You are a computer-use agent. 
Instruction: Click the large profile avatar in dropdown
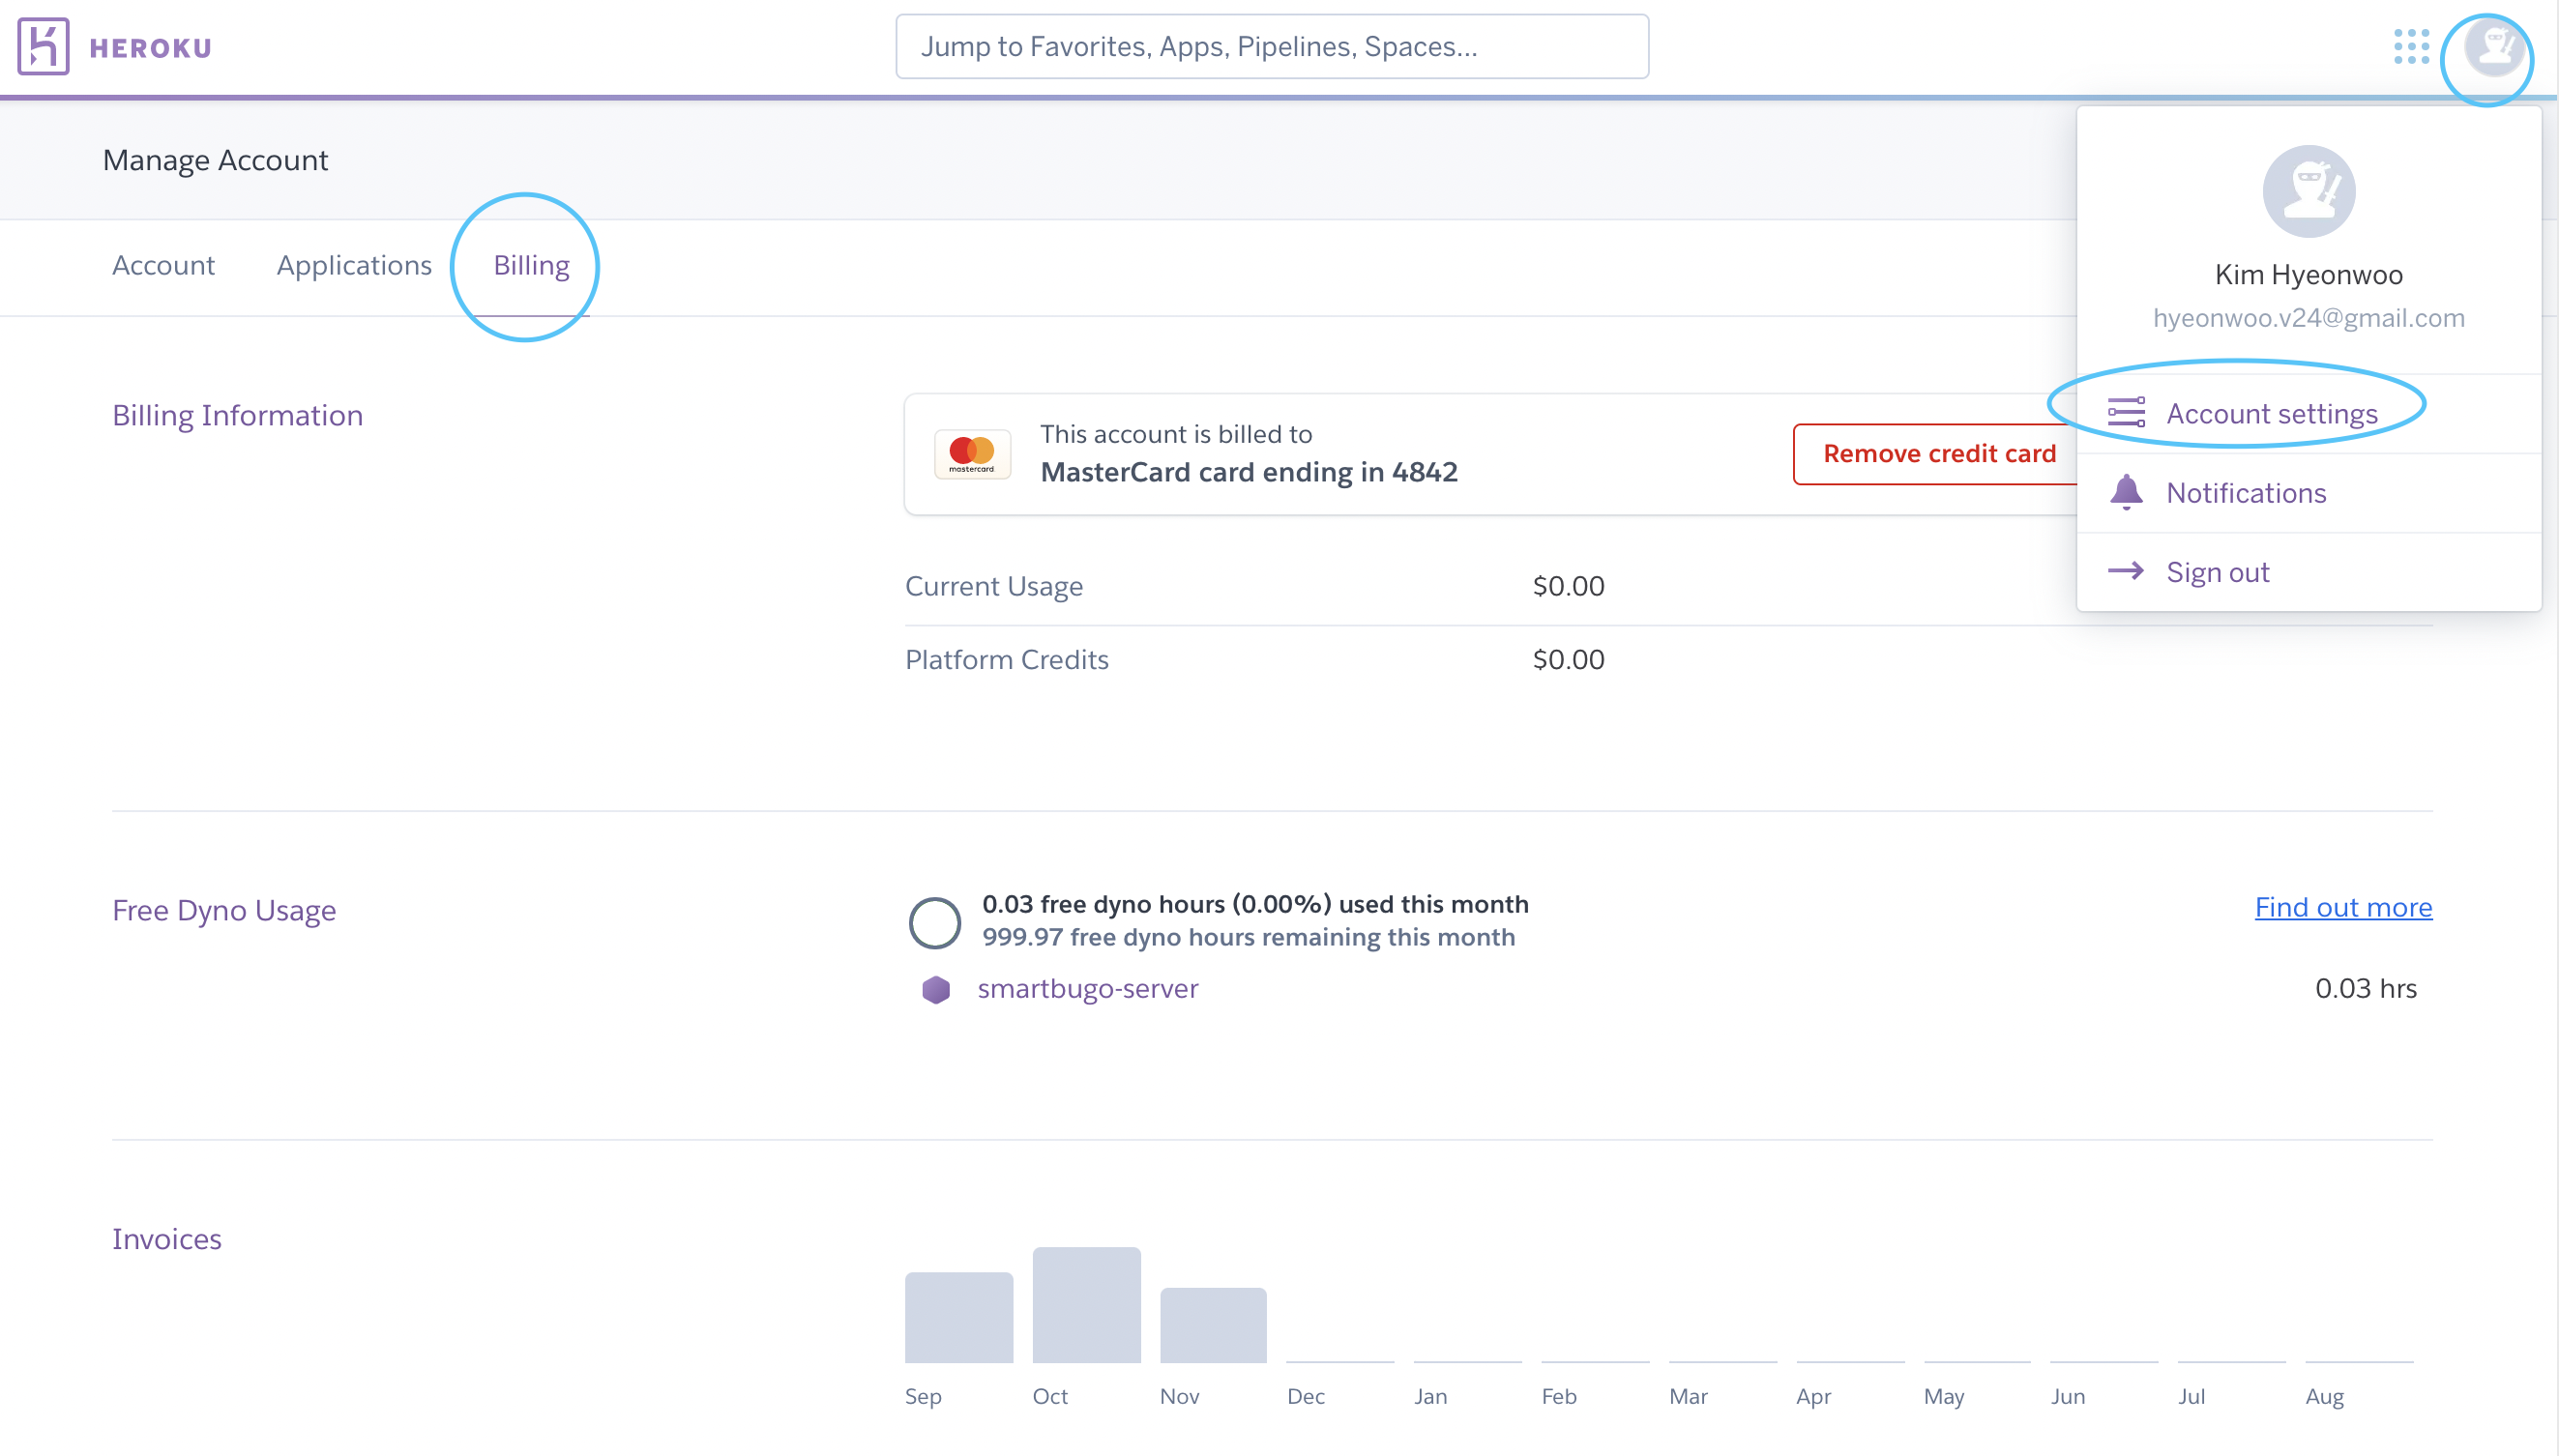pyautogui.click(x=2308, y=191)
